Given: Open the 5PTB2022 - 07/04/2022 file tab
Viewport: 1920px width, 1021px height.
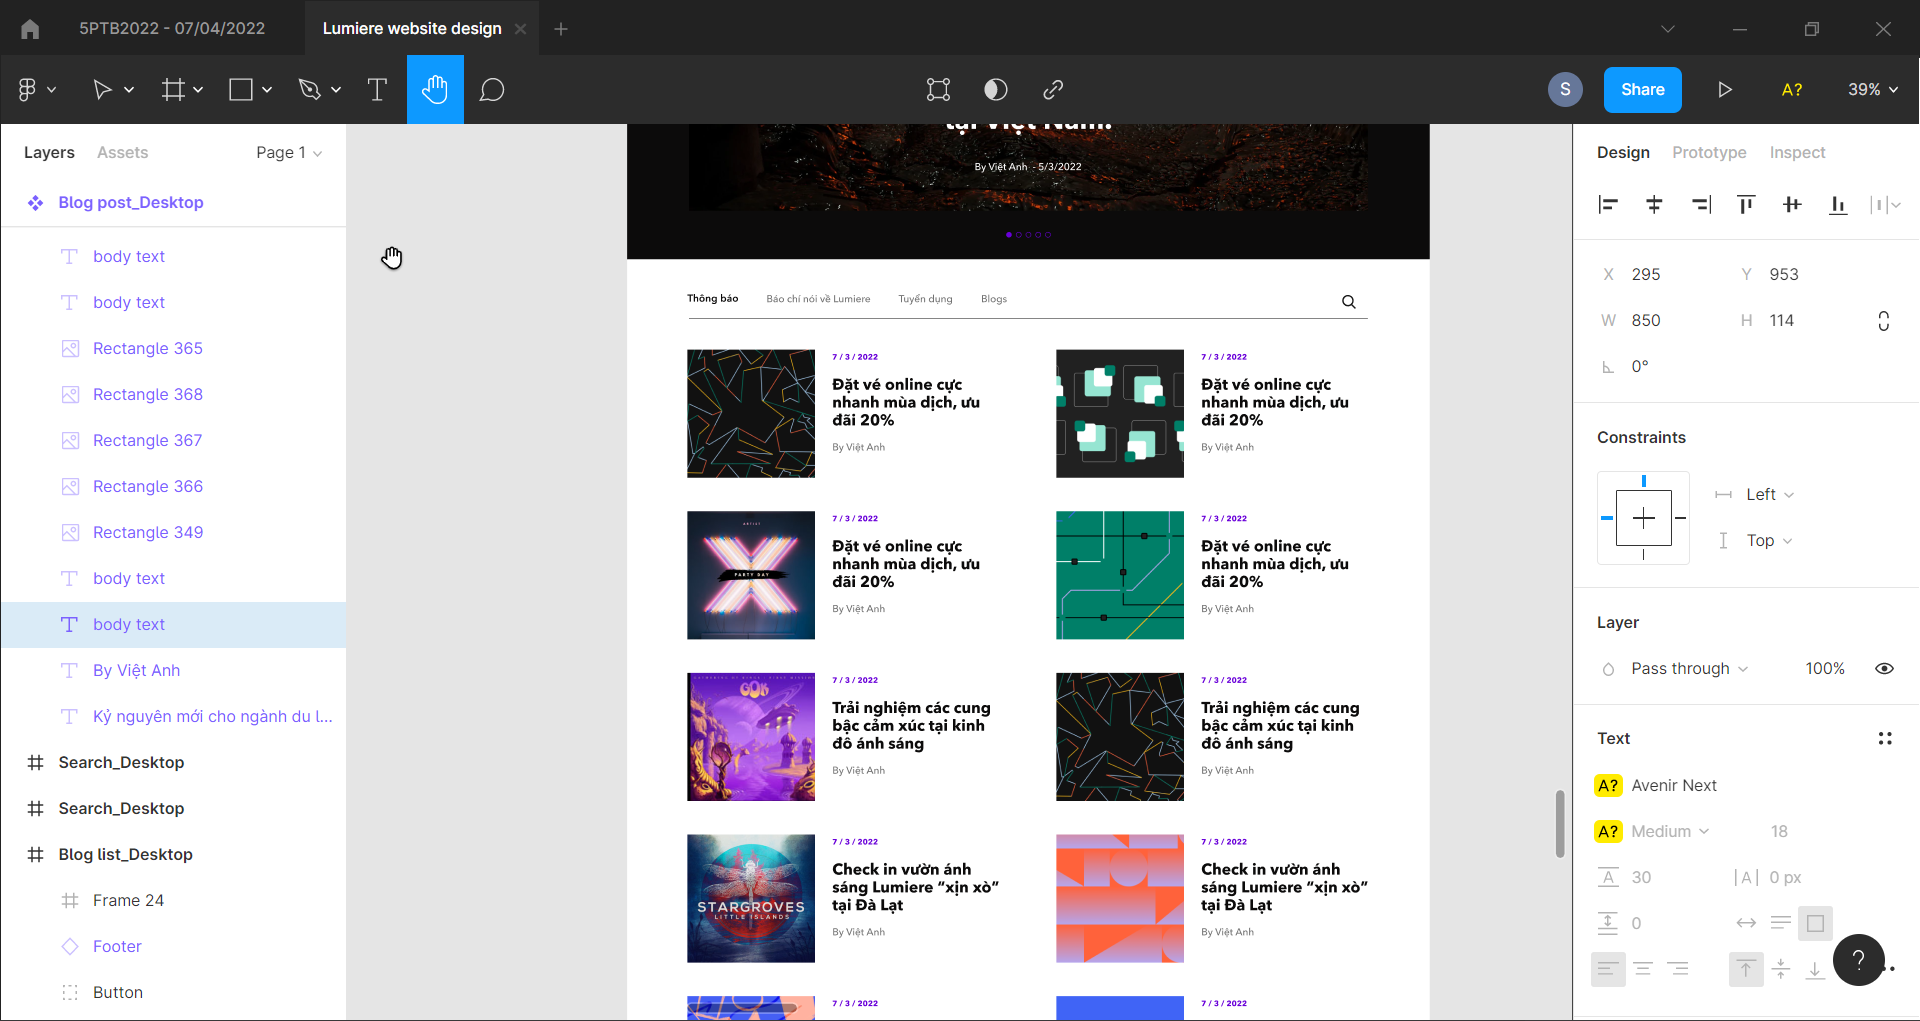Looking at the screenshot, I should point(172,29).
